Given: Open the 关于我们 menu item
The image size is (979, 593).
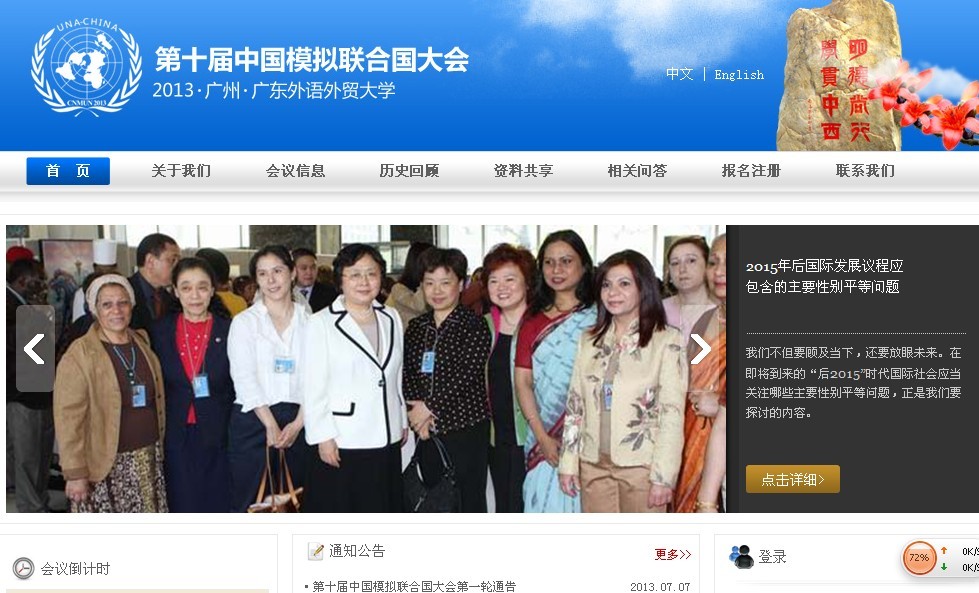Looking at the screenshot, I should [x=181, y=171].
